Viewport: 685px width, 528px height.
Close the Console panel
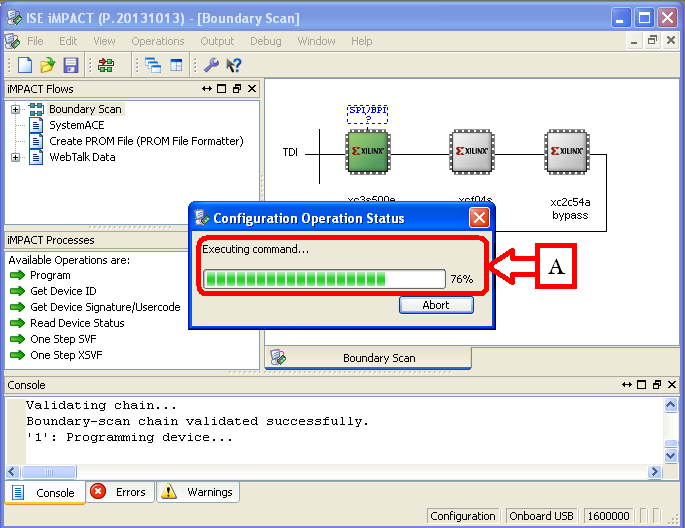click(x=672, y=384)
